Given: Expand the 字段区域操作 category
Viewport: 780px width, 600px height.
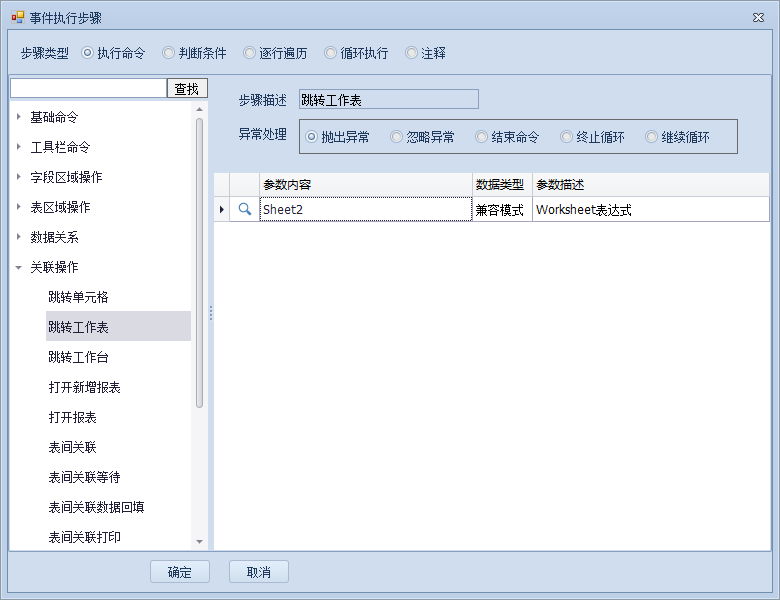Looking at the screenshot, I should click(19, 177).
